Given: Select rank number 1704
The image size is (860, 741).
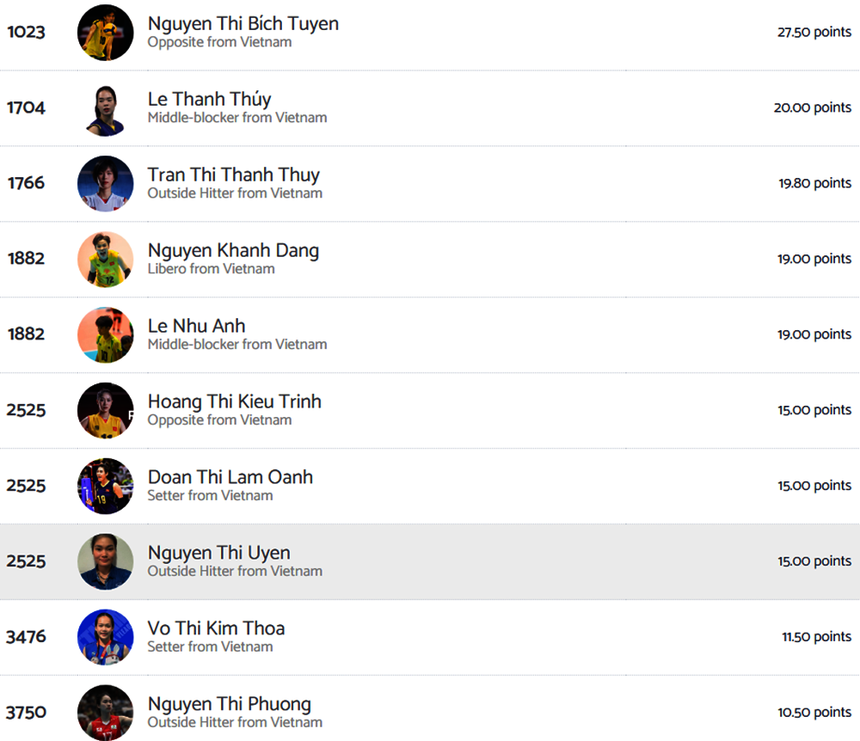Looking at the screenshot, I should point(26,108).
